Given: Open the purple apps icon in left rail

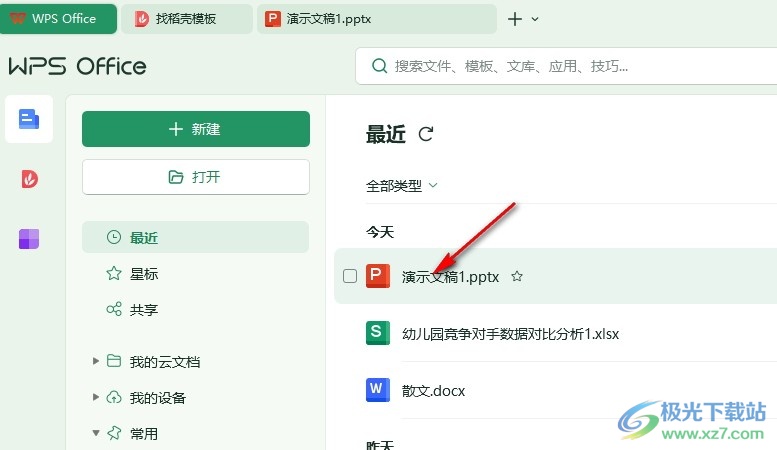Looking at the screenshot, I should tap(29, 239).
